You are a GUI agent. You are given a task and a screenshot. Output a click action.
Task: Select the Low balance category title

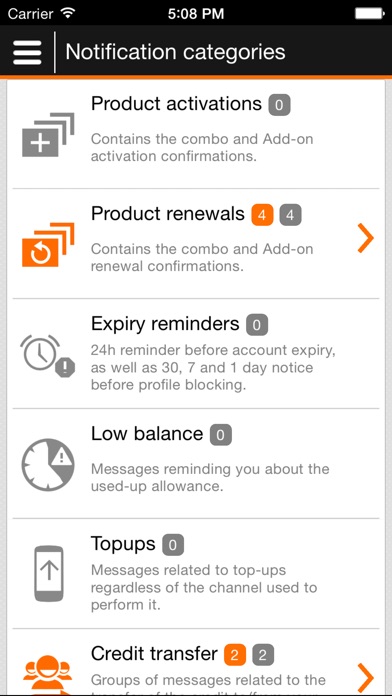coord(147,434)
